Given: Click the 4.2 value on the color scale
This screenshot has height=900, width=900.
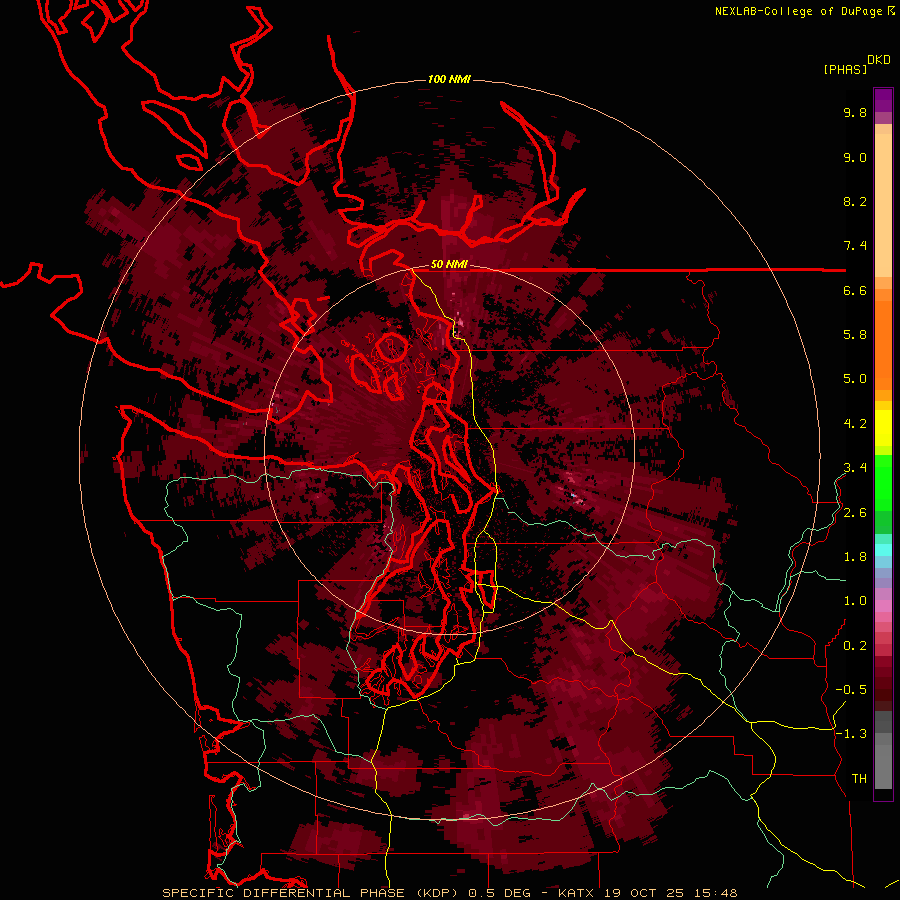Looking at the screenshot, I should (855, 424).
